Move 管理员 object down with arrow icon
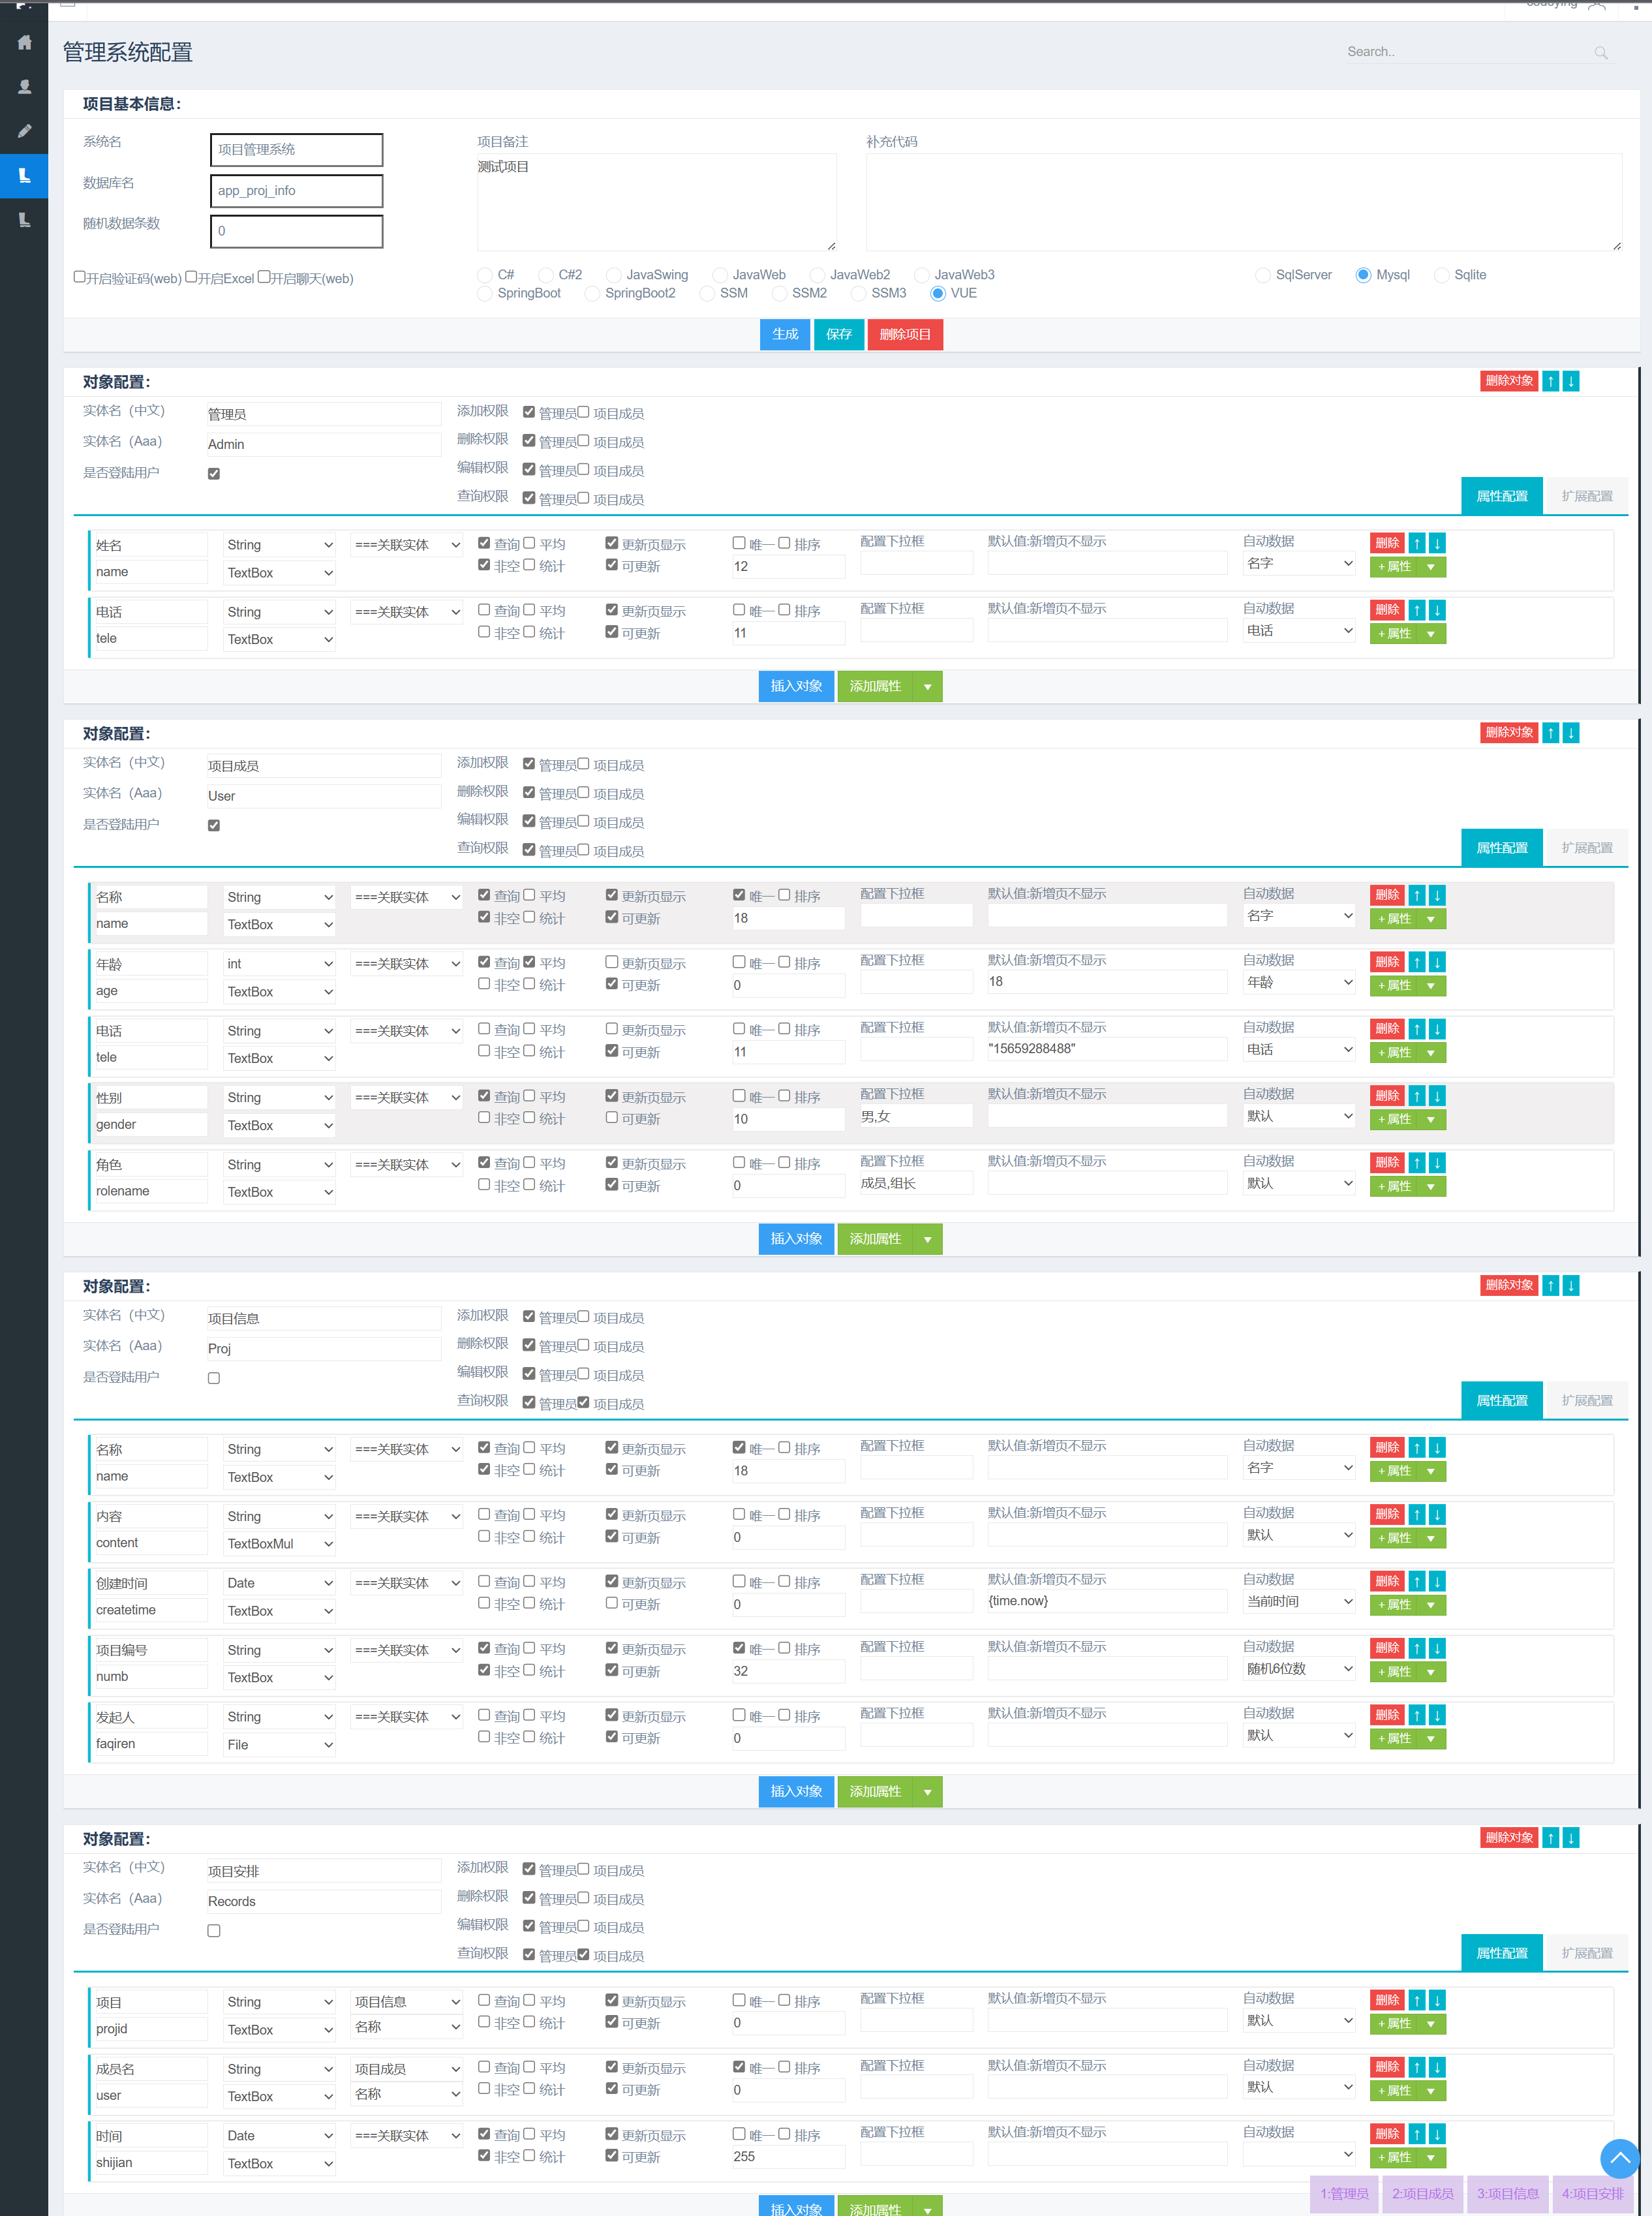This screenshot has height=2216, width=1652. point(1571,381)
